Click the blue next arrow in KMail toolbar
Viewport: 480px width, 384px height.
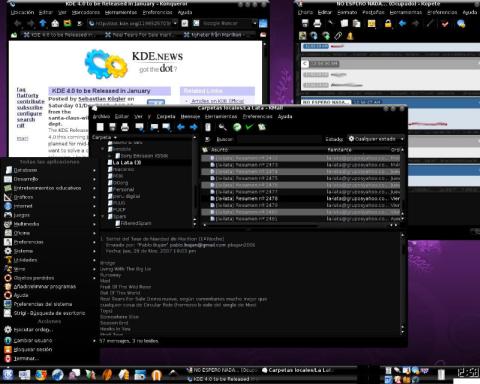click(193, 127)
